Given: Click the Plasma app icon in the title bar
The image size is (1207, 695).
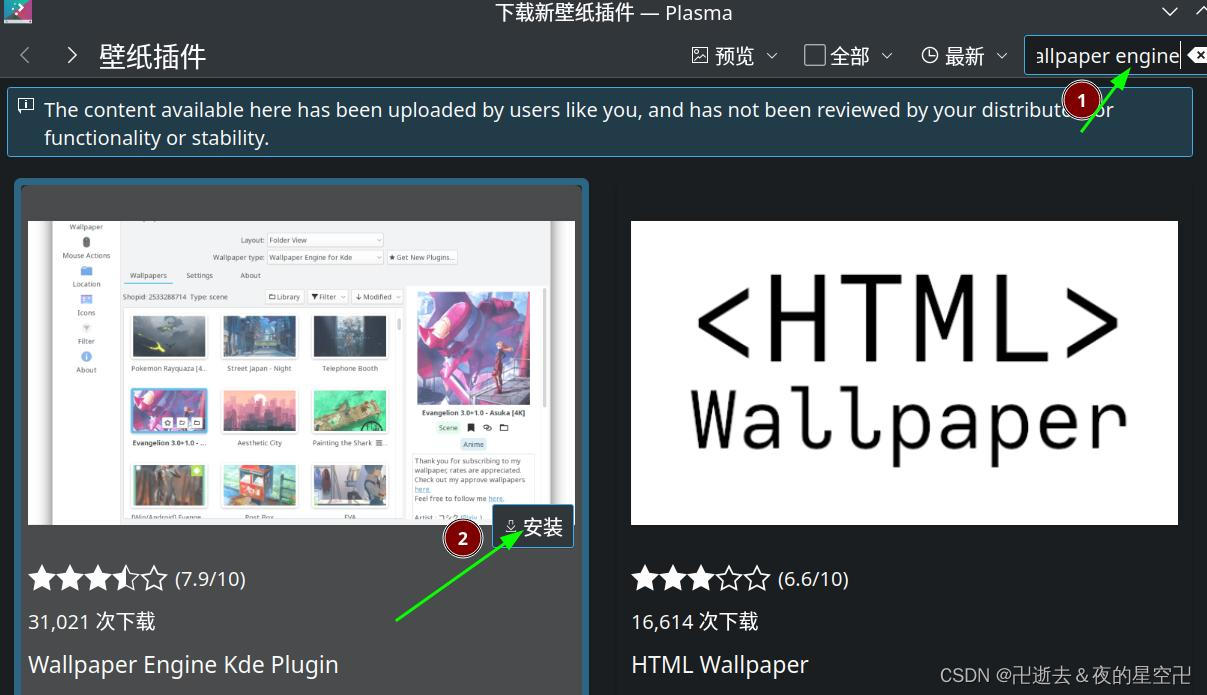Looking at the screenshot, I should point(17,12).
